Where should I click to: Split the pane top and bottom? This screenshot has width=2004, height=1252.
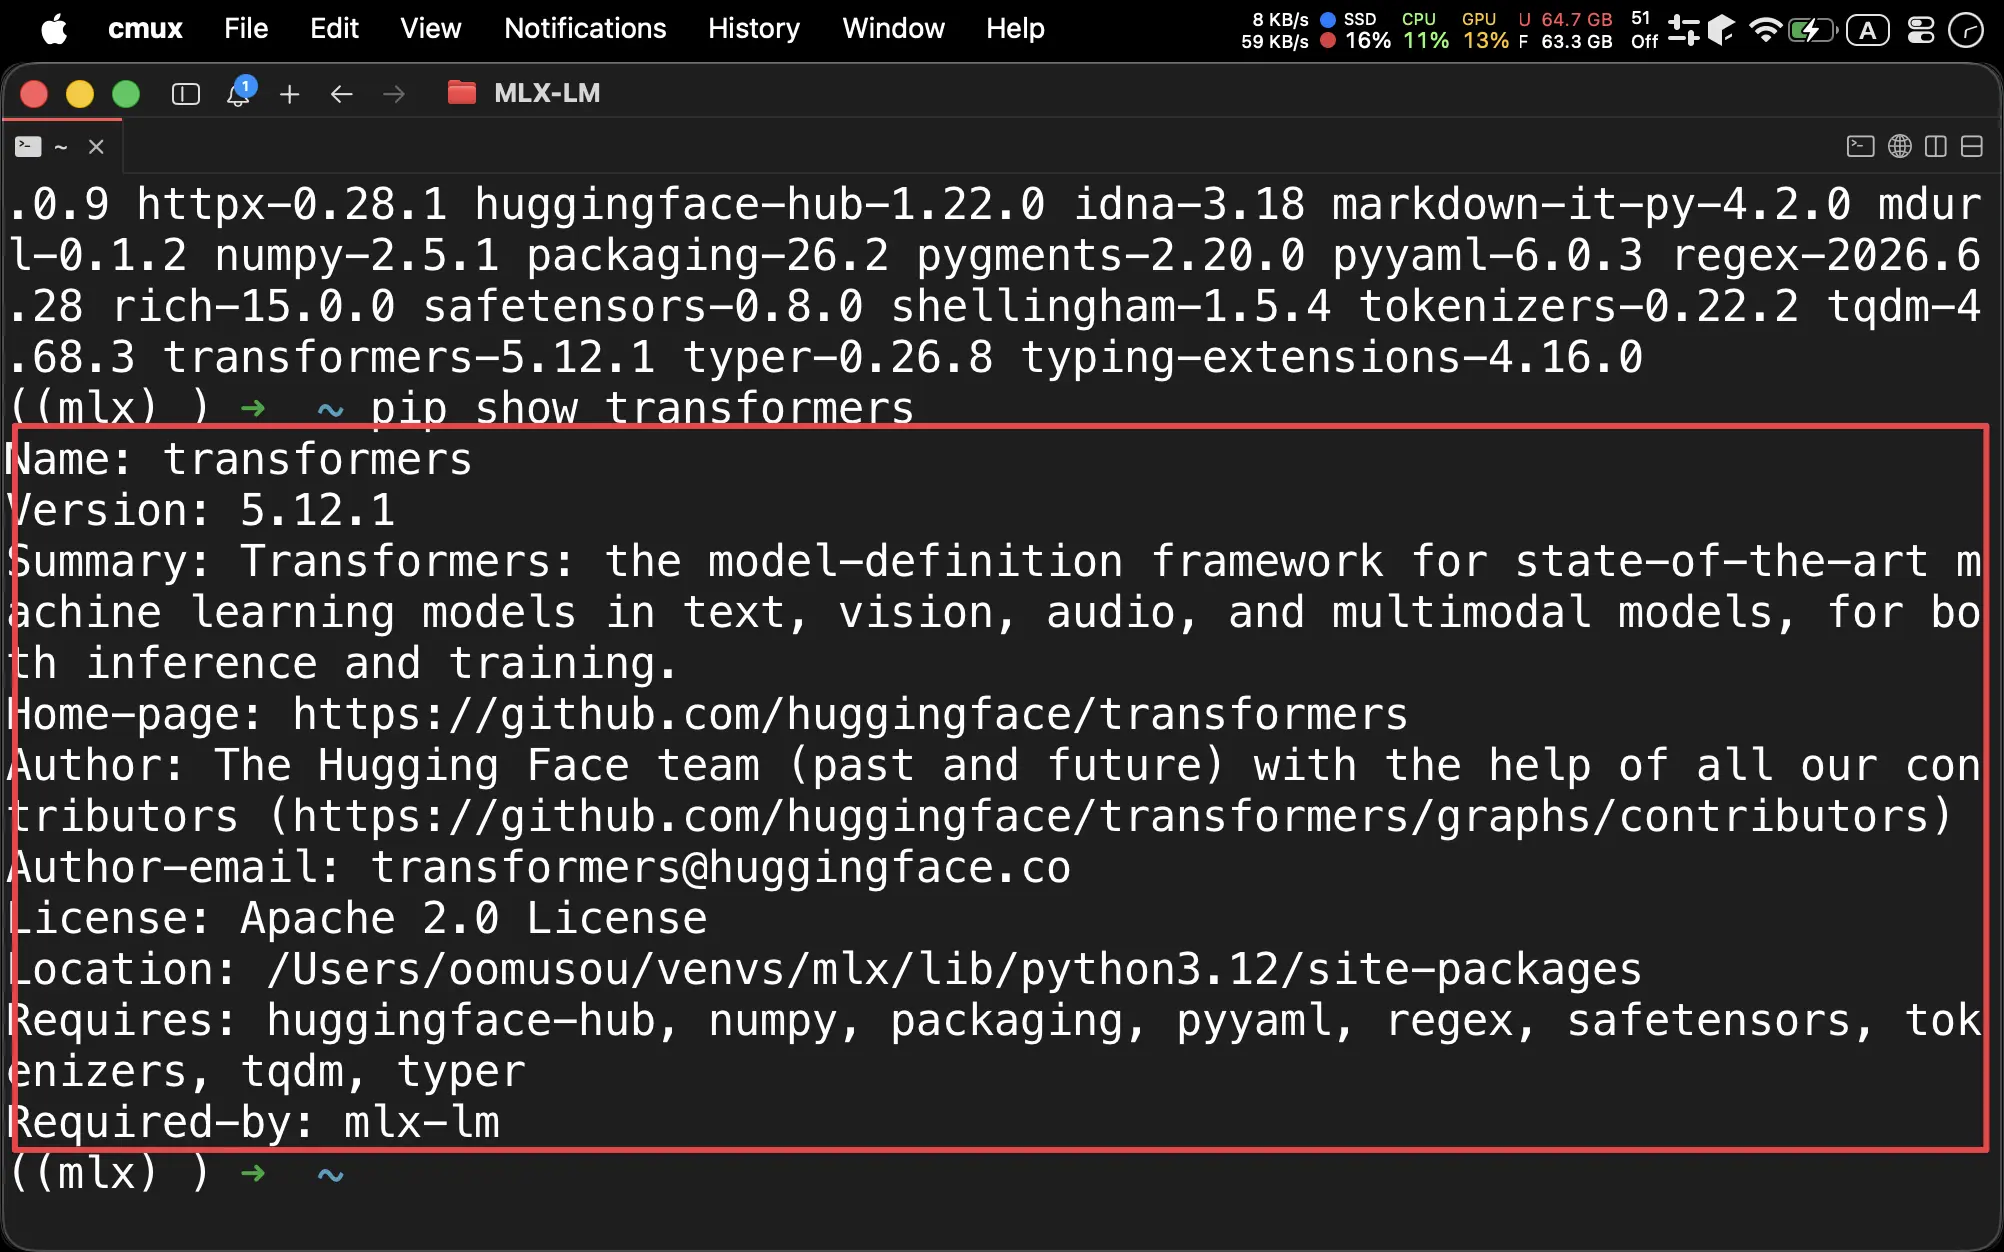(1972, 147)
